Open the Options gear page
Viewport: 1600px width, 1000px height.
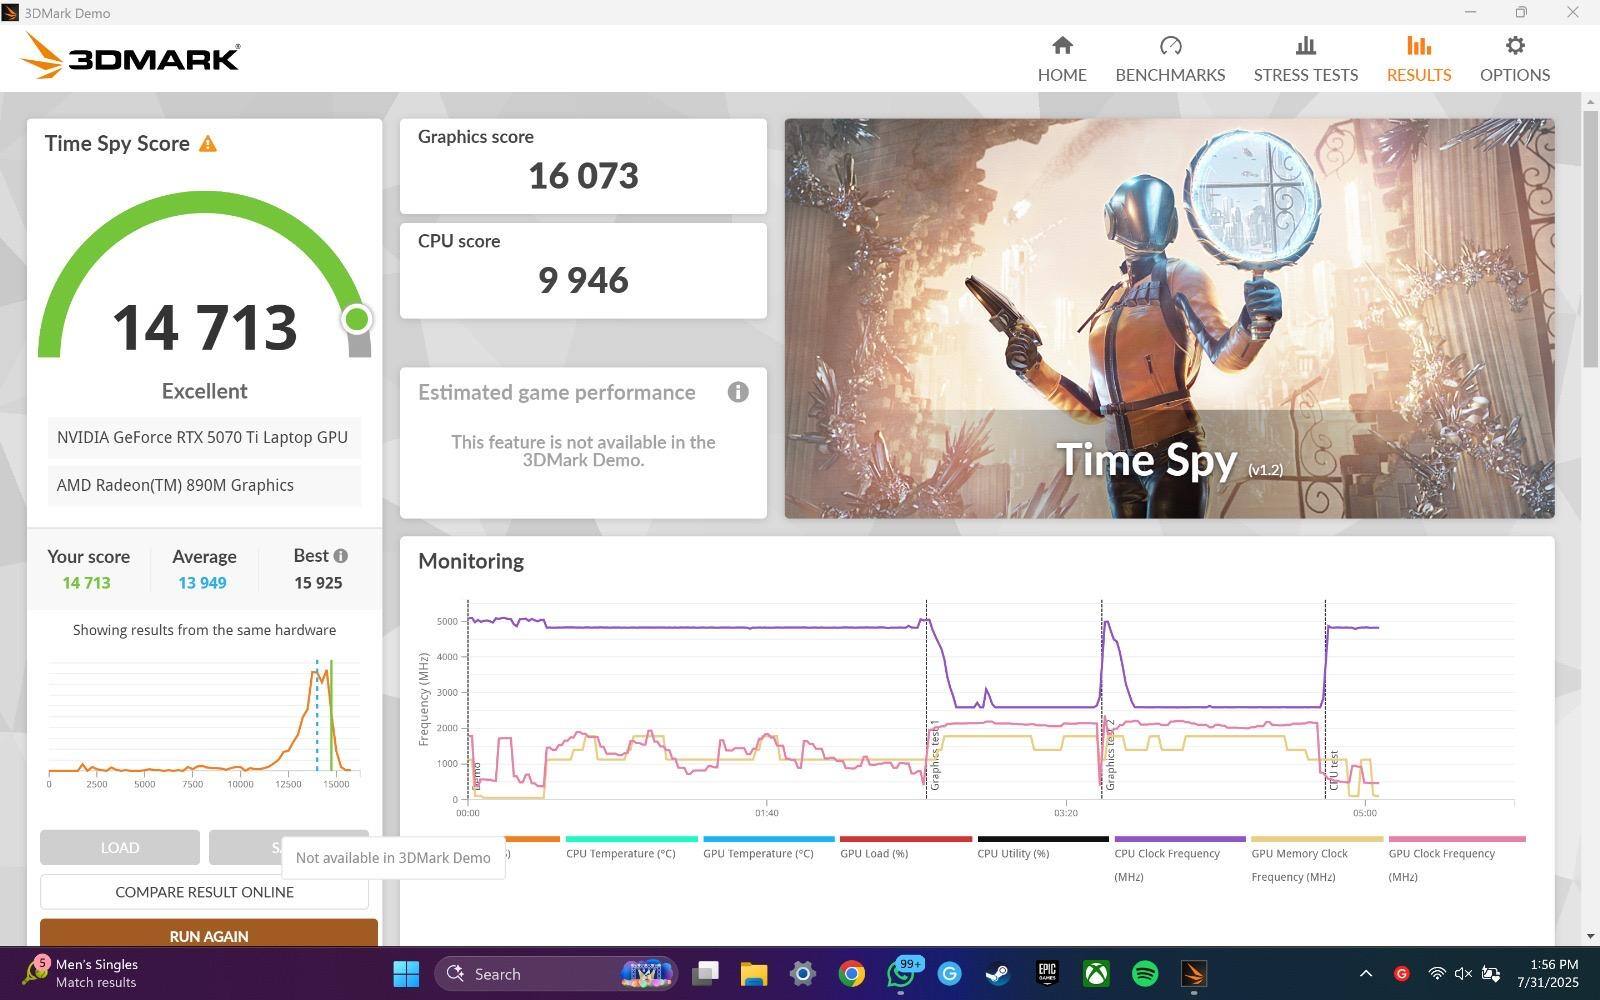click(x=1514, y=59)
